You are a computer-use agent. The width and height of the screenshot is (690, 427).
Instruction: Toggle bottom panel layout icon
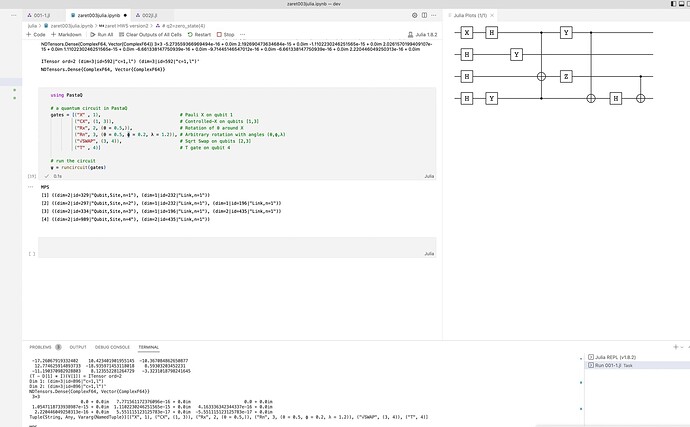[681, 4]
